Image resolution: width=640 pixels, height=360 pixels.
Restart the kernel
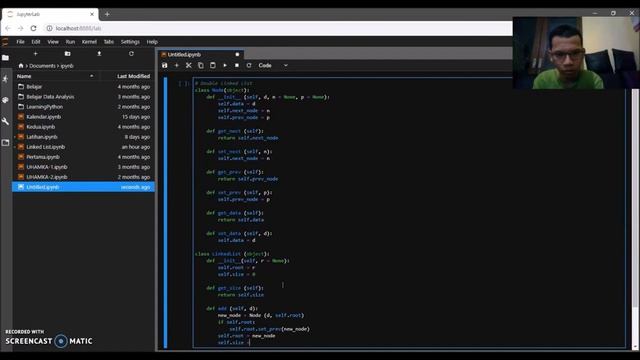click(x=249, y=65)
